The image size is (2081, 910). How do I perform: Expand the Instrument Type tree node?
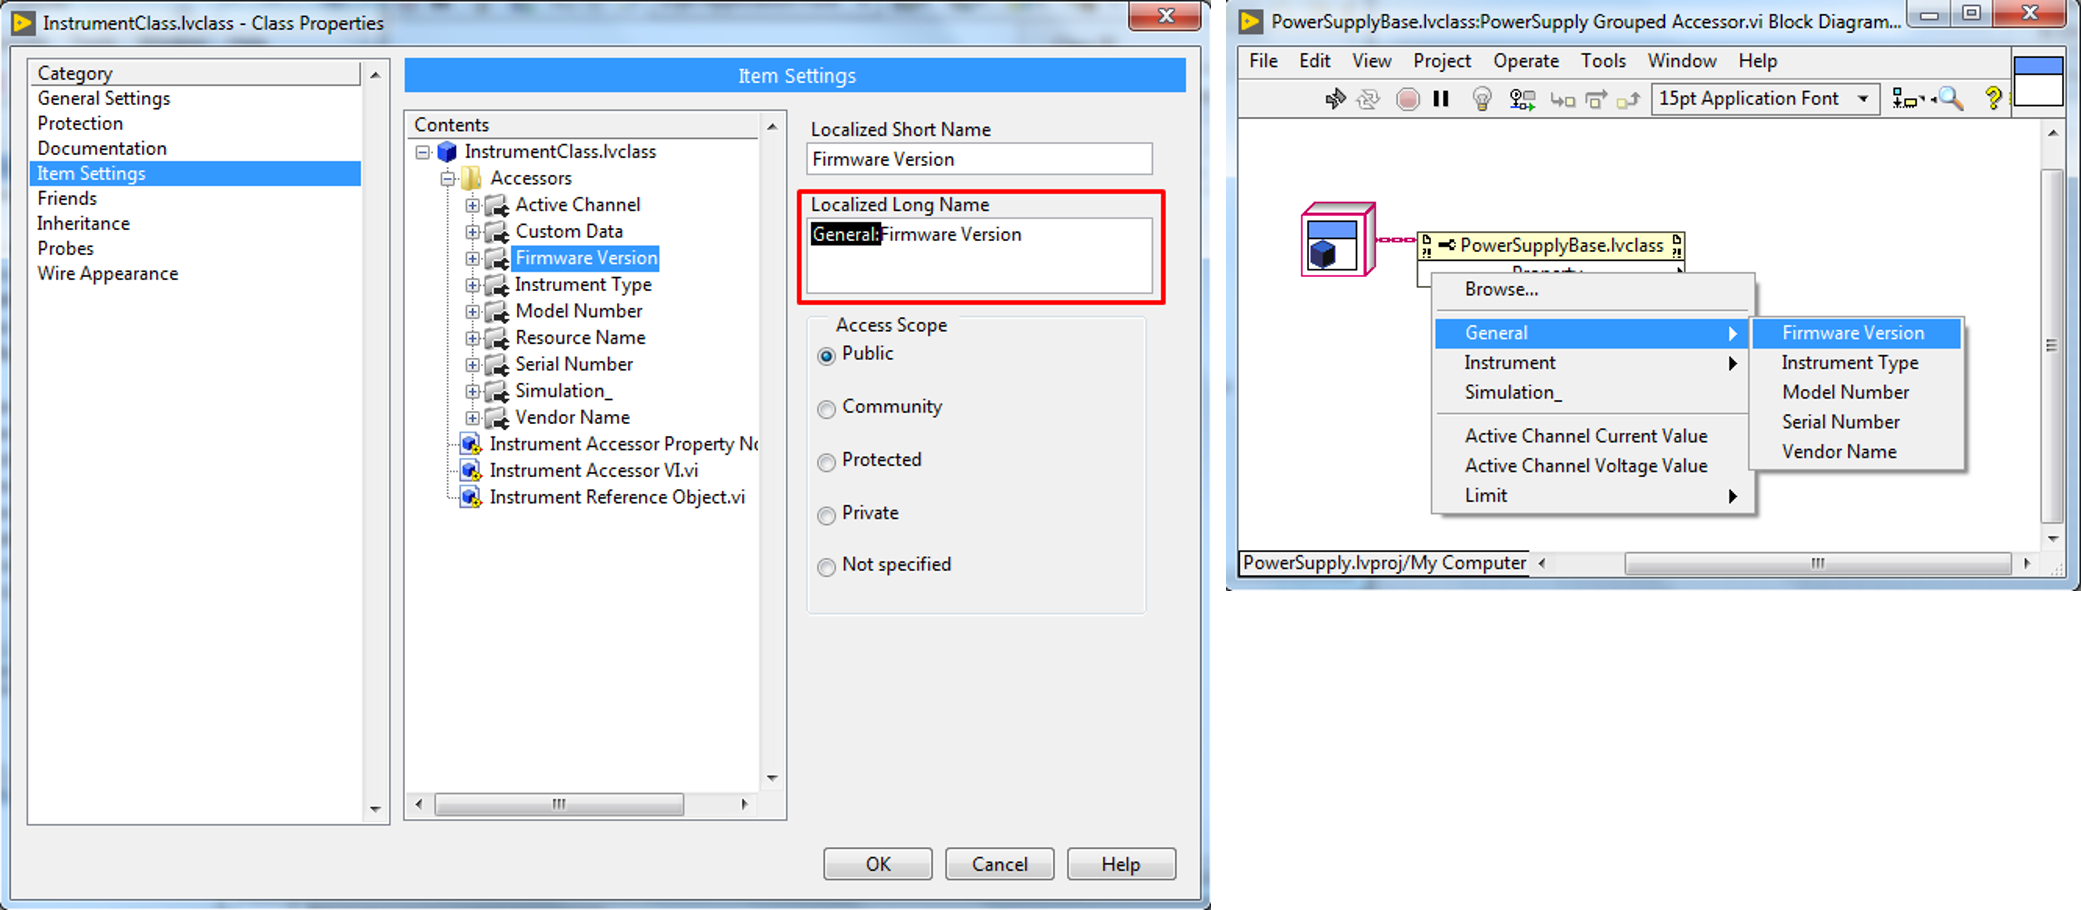tap(472, 285)
